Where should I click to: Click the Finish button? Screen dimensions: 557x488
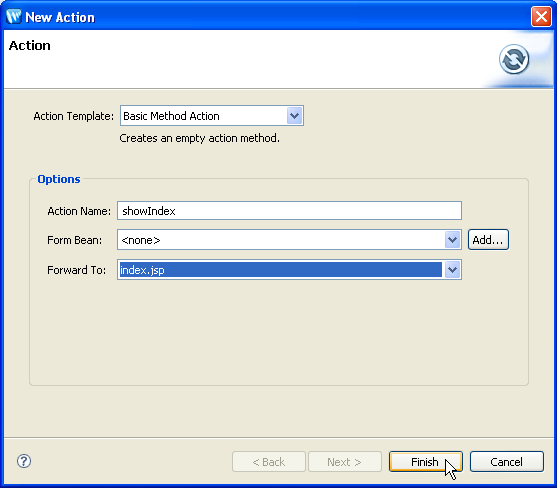point(426,462)
